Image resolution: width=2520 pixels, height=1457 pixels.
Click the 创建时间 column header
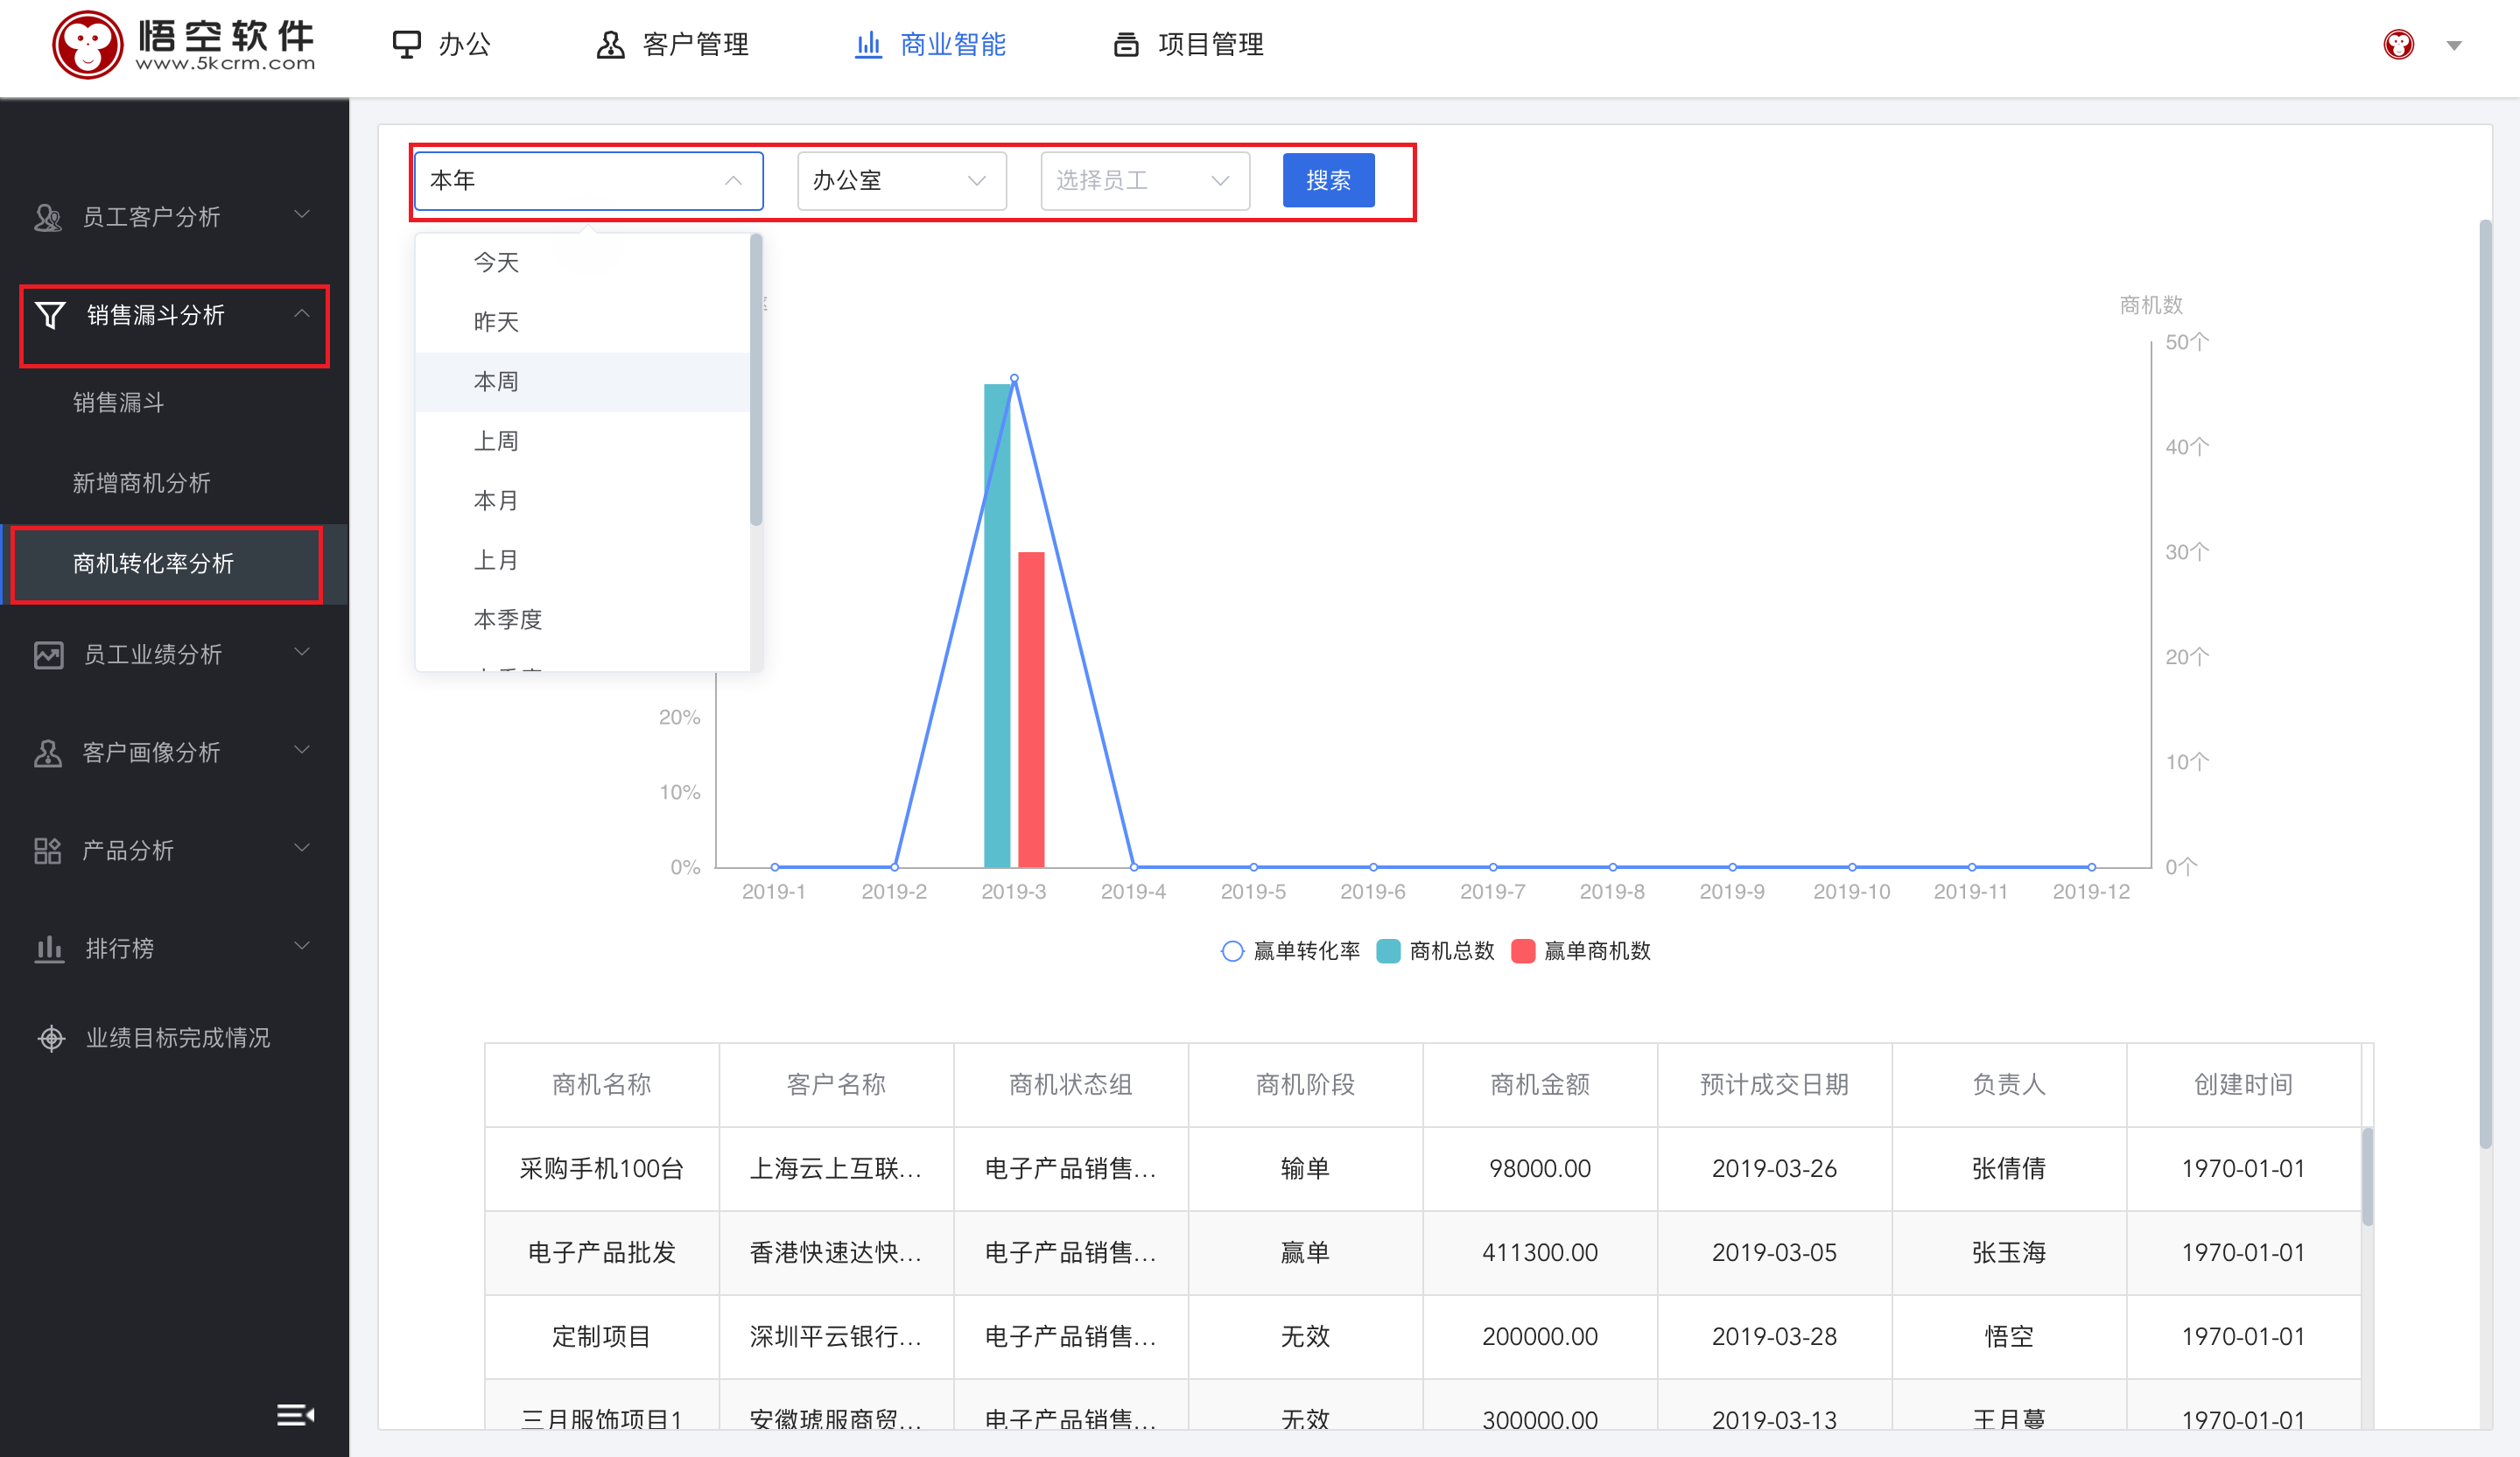click(2244, 1085)
